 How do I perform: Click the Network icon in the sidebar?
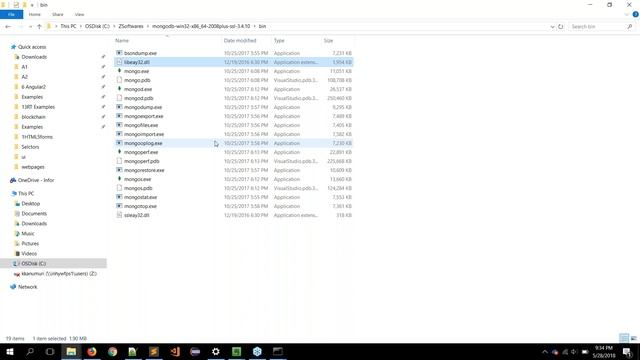pyautogui.click(x=13, y=287)
